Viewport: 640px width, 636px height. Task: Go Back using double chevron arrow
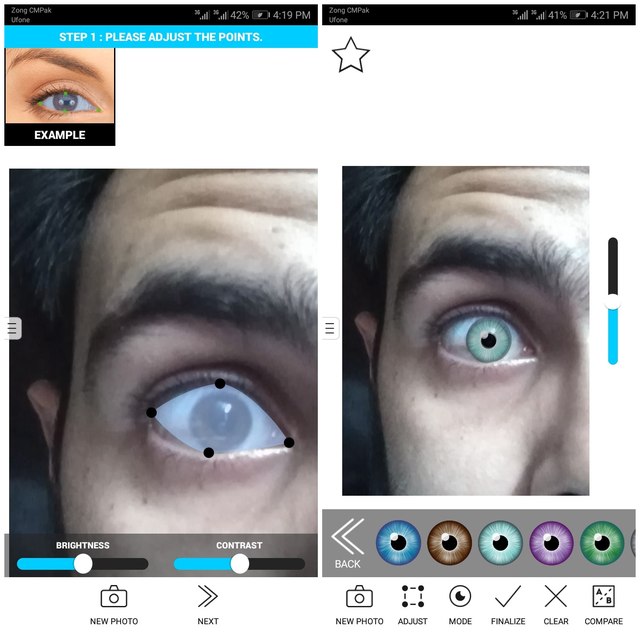tap(348, 536)
